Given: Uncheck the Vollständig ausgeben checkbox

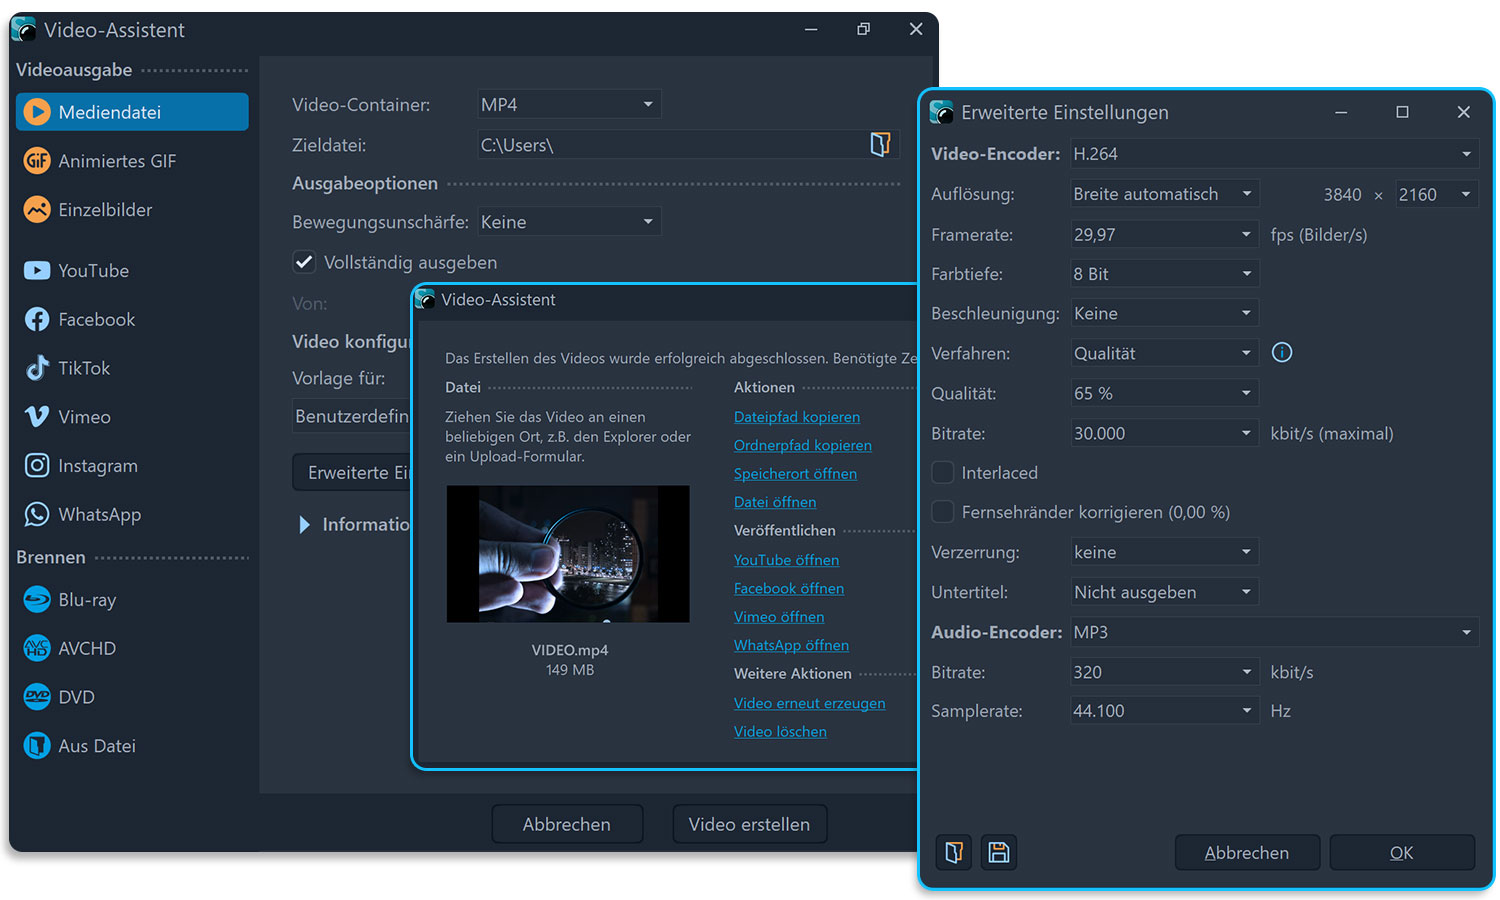Looking at the screenshot, I should pyautogui.click(x=304, y=262).
